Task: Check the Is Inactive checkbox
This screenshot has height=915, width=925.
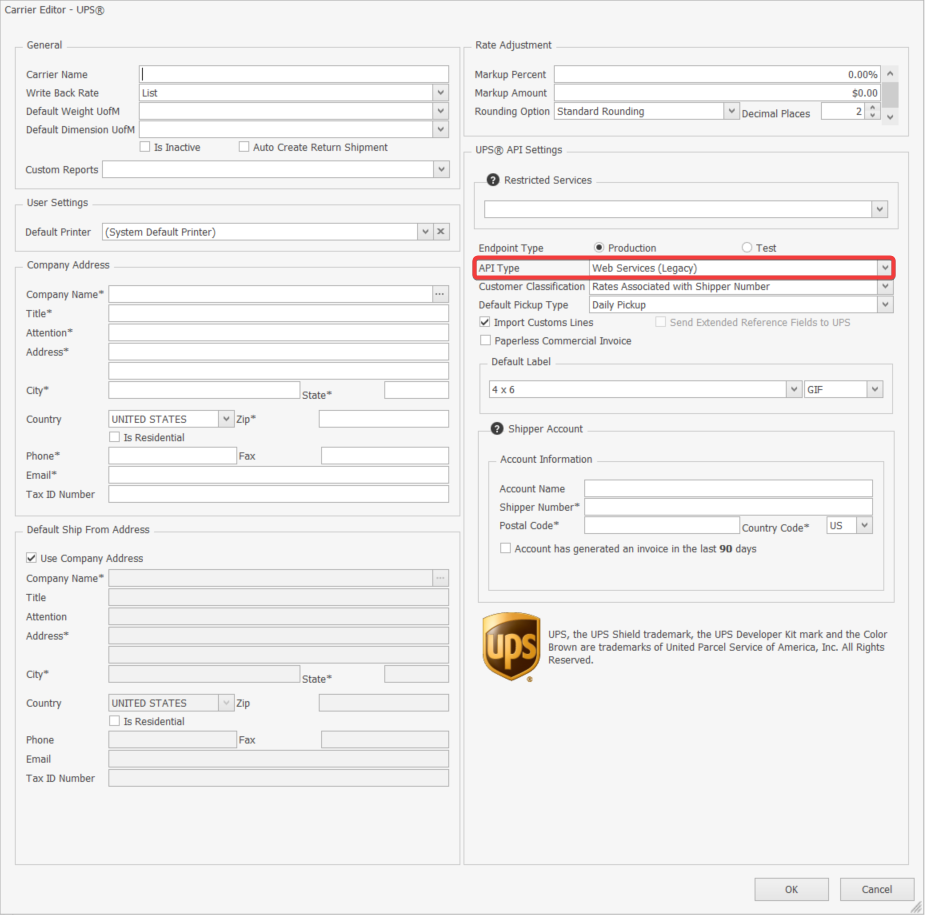Action: (x=145, y=147)
